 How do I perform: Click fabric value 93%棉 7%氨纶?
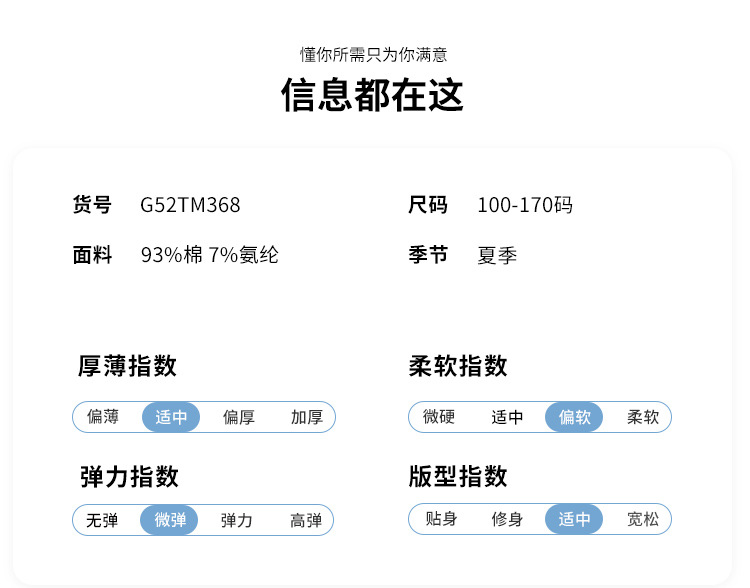(210, 255)
